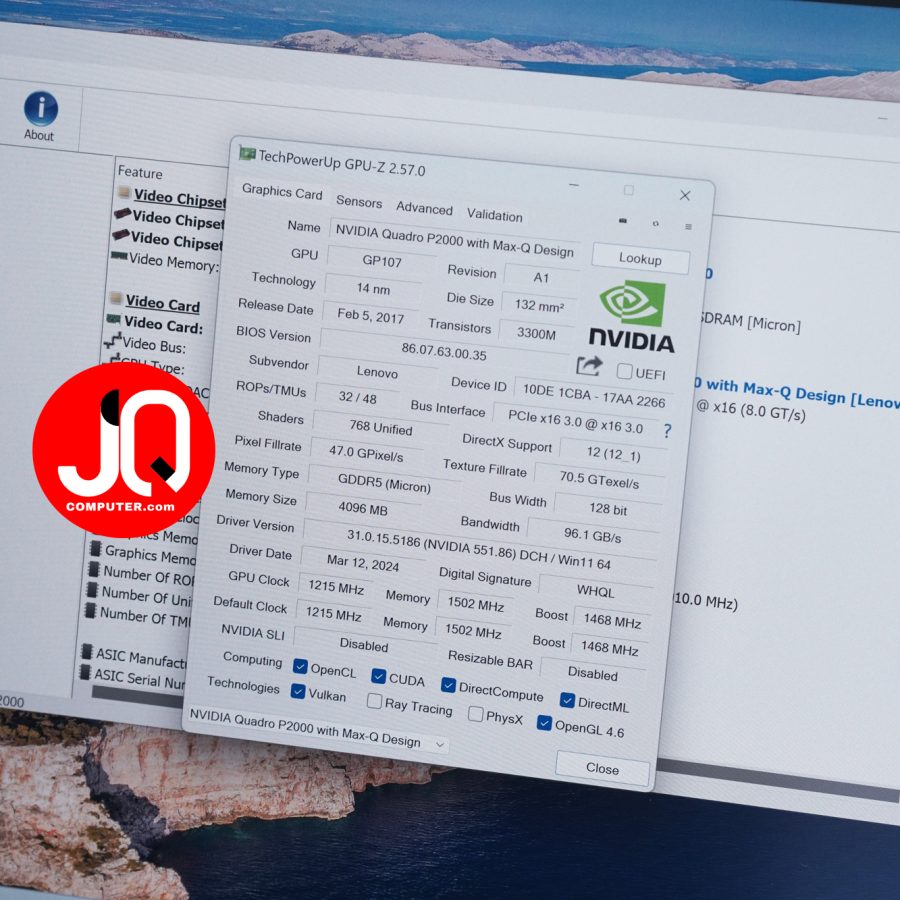Select the Feature column header in background window
This screenshot has height=900, width=900.
click(x=140, y=172)
